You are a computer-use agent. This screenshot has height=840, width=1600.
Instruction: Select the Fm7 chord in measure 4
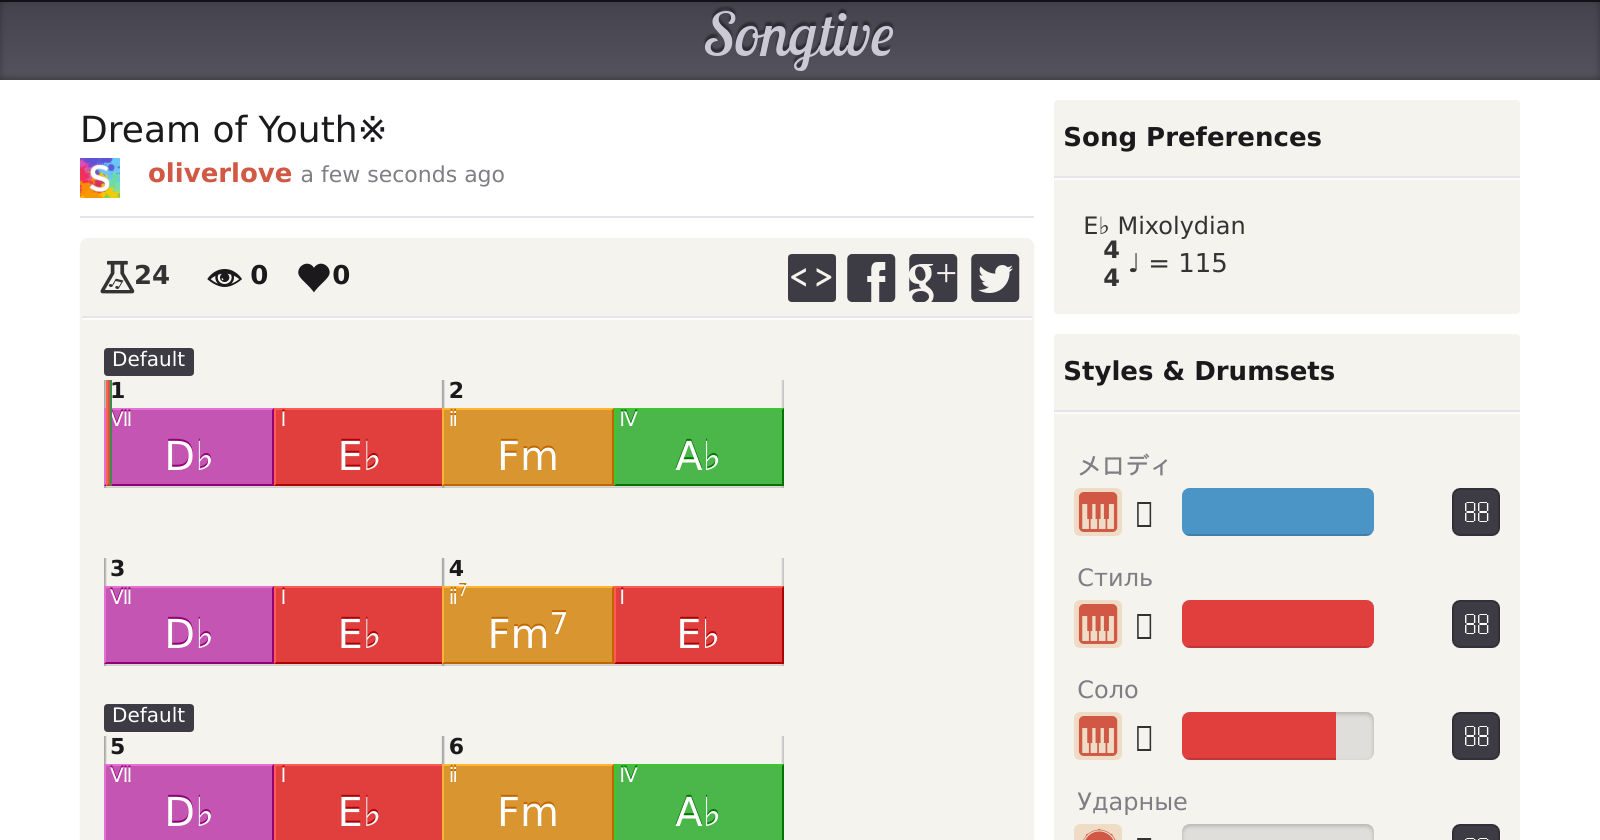pyautogui.click(x=527, y=626)
